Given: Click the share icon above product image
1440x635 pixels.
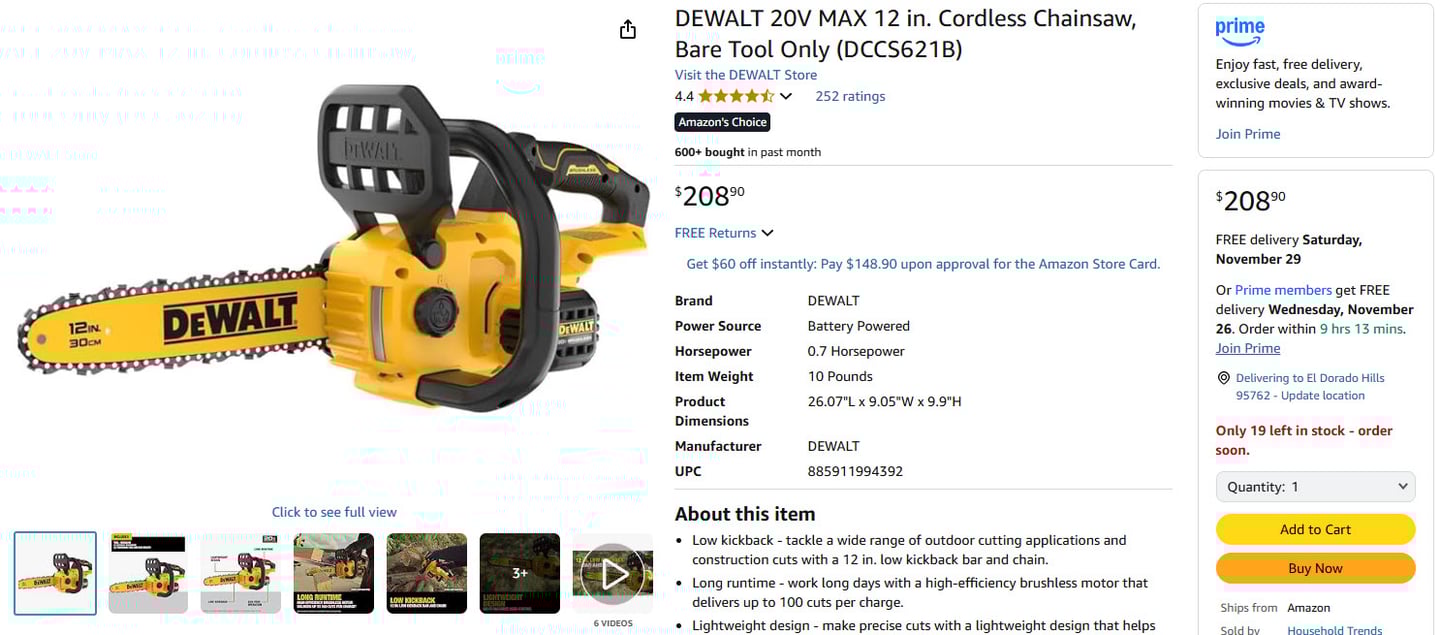Looking at the screenshot, I should point(628,29).
